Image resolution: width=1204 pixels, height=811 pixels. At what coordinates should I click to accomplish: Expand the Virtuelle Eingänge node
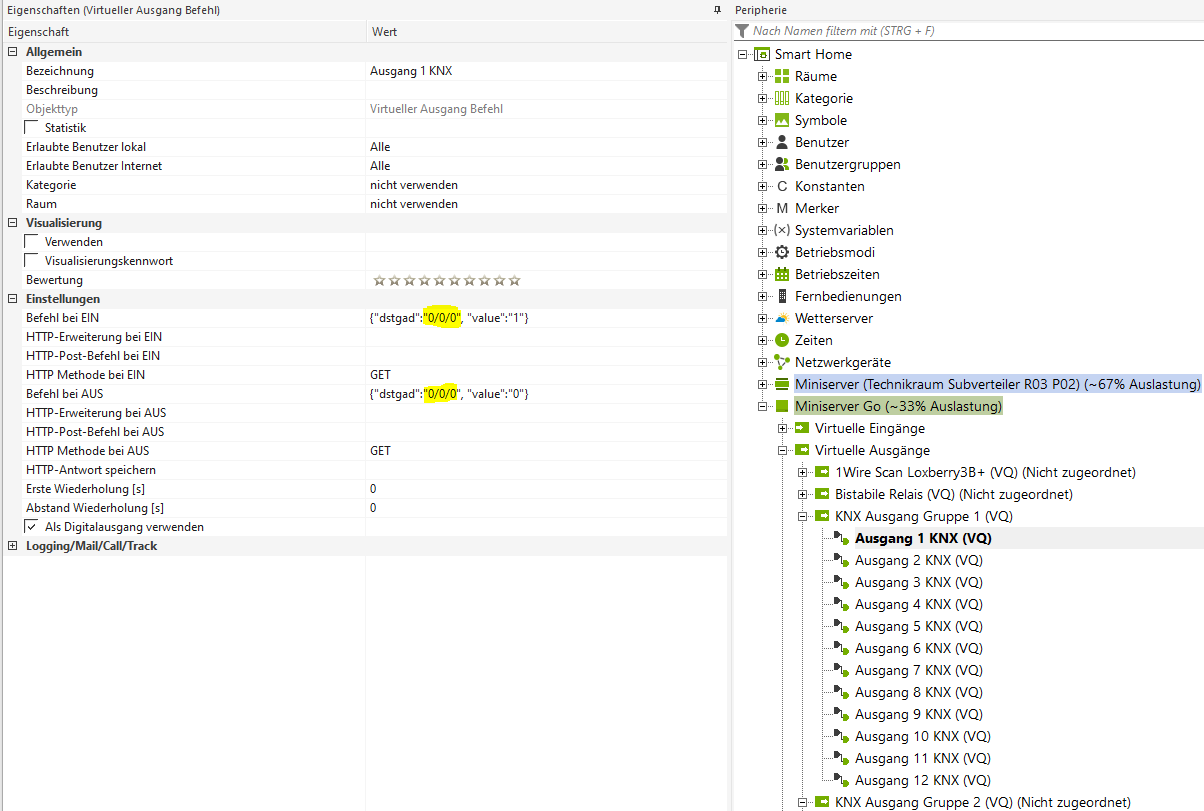[x=782, y=429]
